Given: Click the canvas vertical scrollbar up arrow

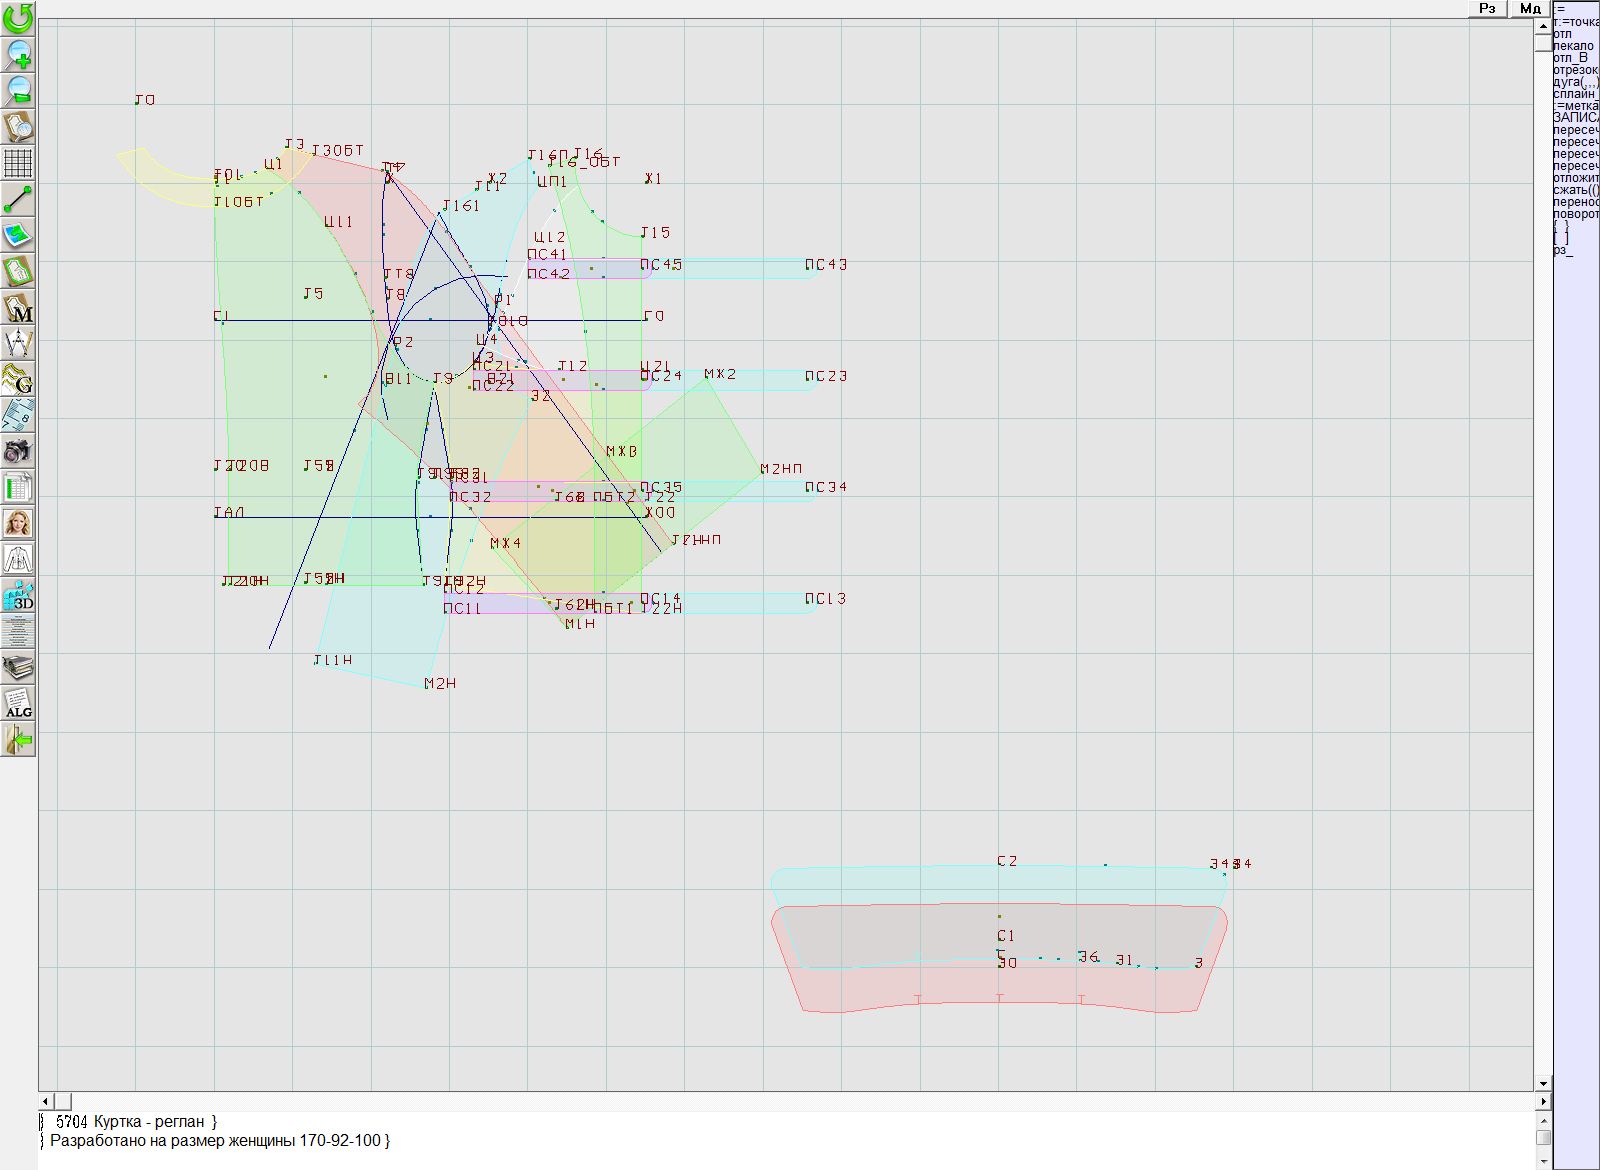Looking at the screenshot, I should coord(1543,25).
